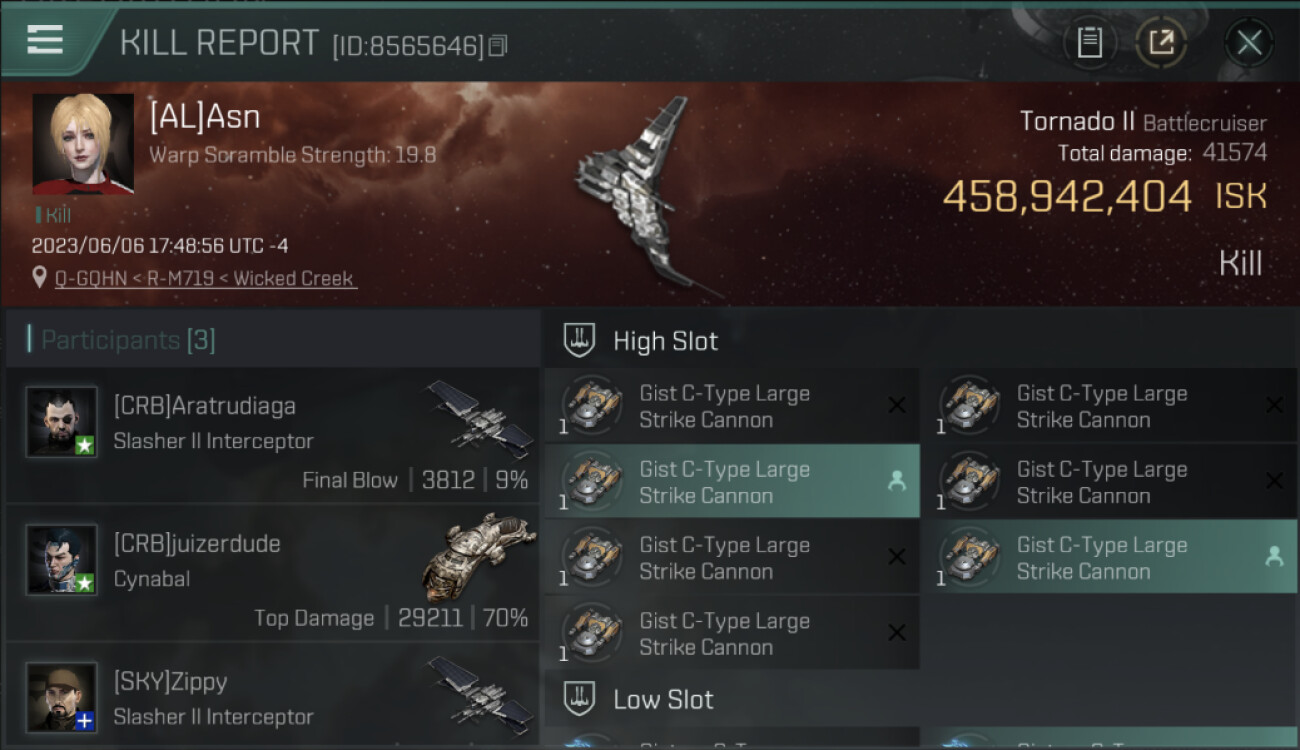Viewport: 1300px width, 750px height.
Task: Open the clipboard notes icon
Action: [x=1089, y=43]
